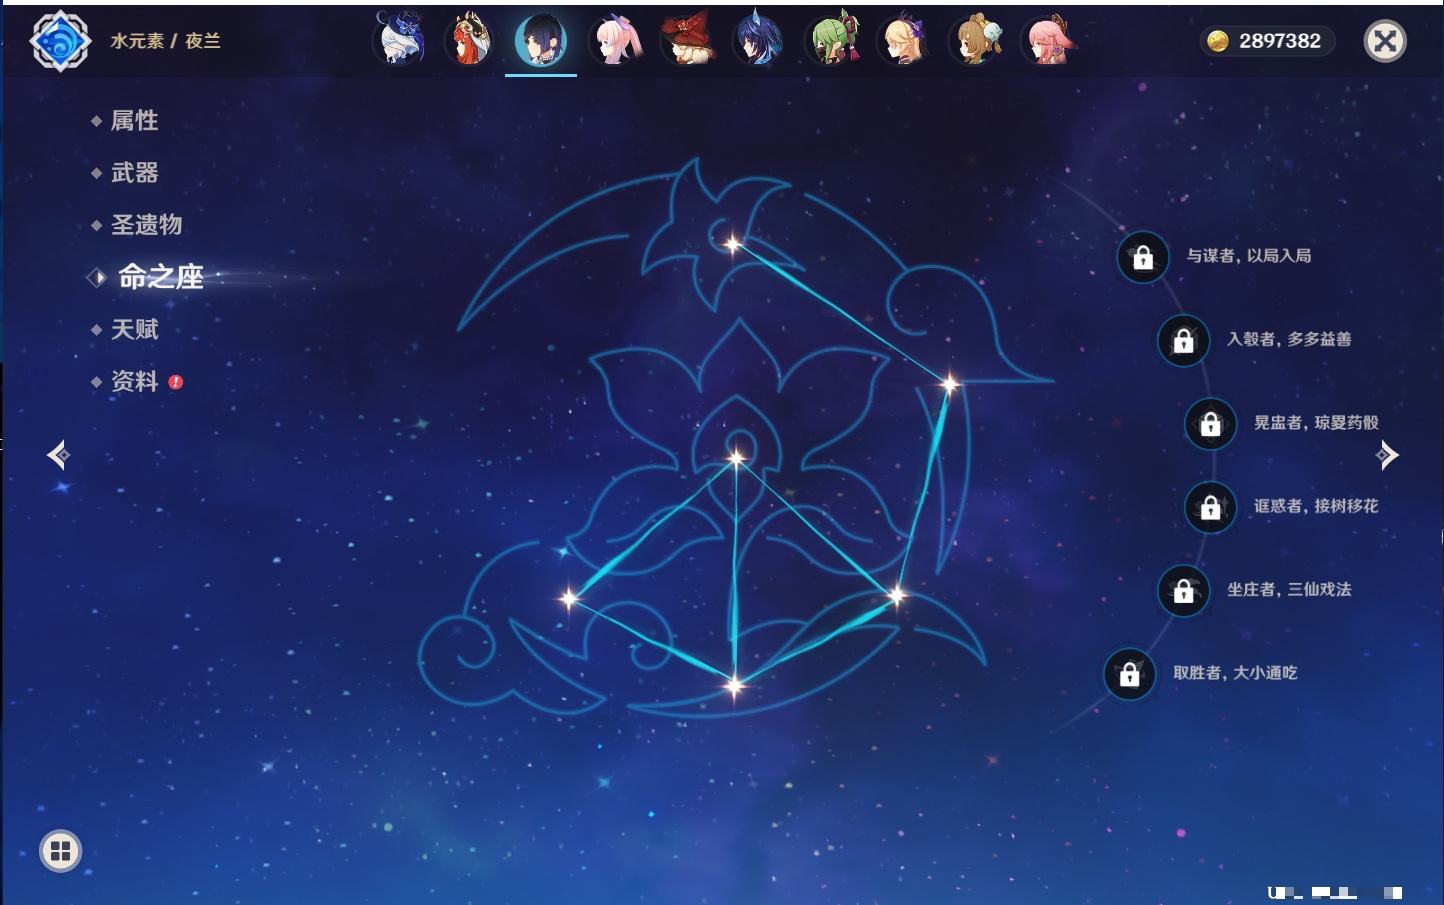The width and height of the screenshot is (1444, 905).
Task: Tap the lock icon beside 坐庄者，三仙戏法
Action: [x=1183, y=590]
